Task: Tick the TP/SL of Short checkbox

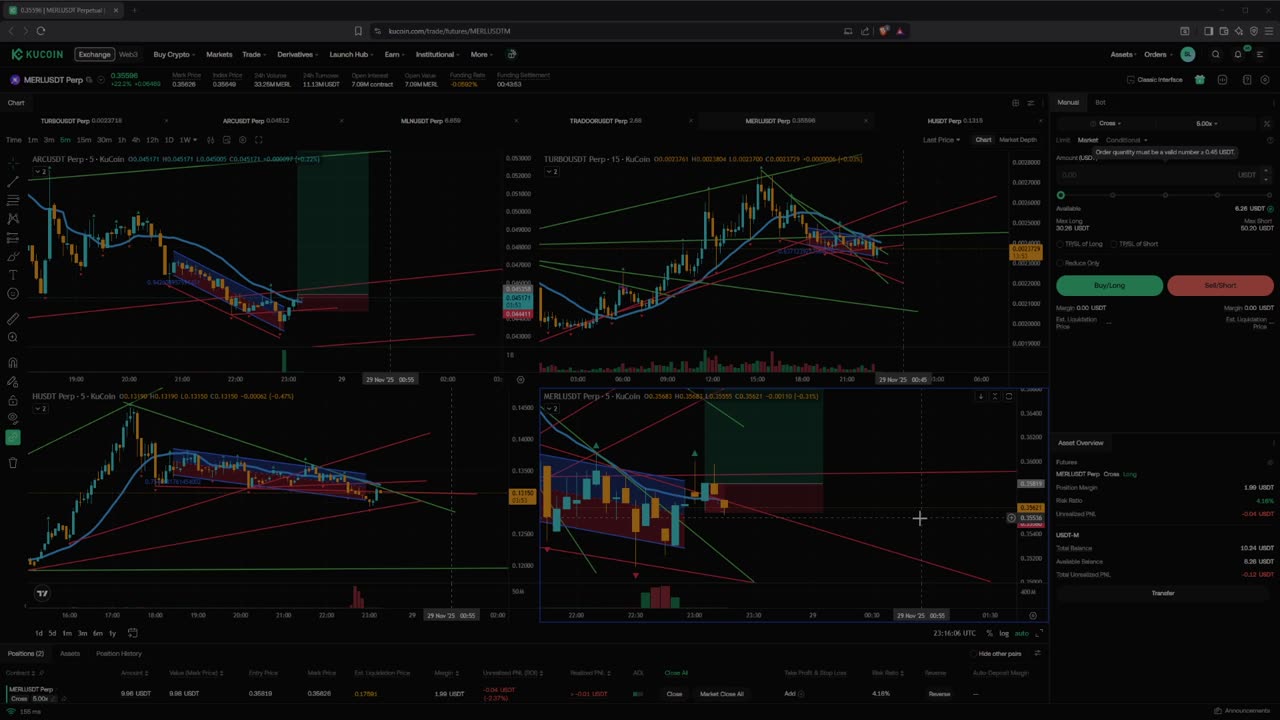Action: click(1114, 244)
